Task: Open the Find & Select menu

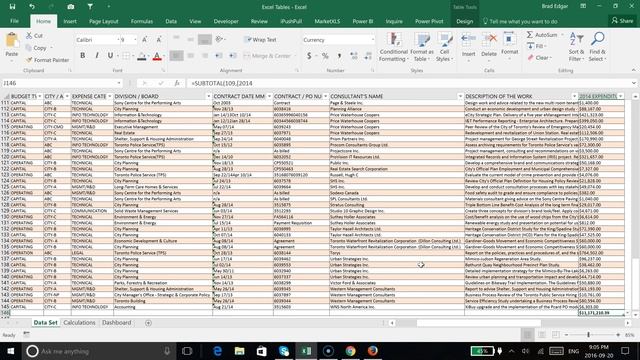Action: (x=598, y=47)
